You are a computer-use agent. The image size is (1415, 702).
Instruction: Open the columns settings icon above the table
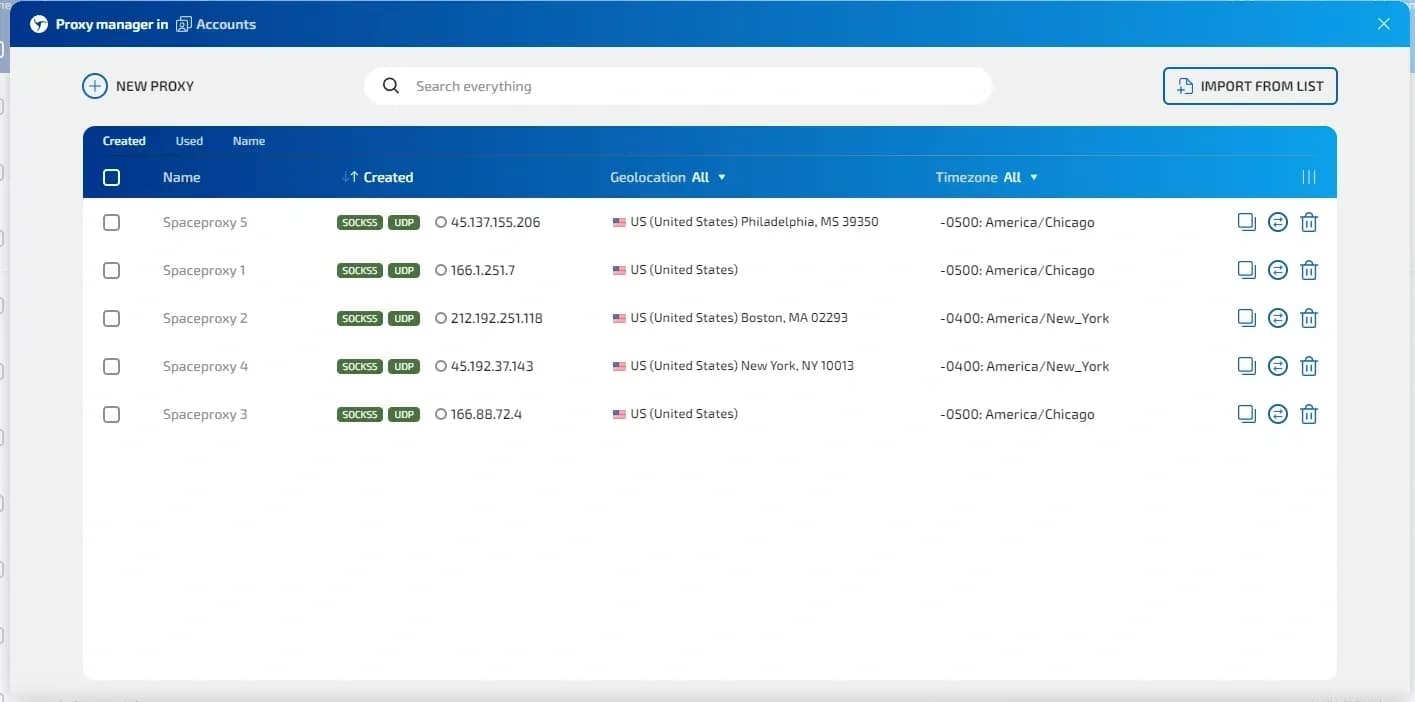pyautogui.click(x=1308, y=177)
